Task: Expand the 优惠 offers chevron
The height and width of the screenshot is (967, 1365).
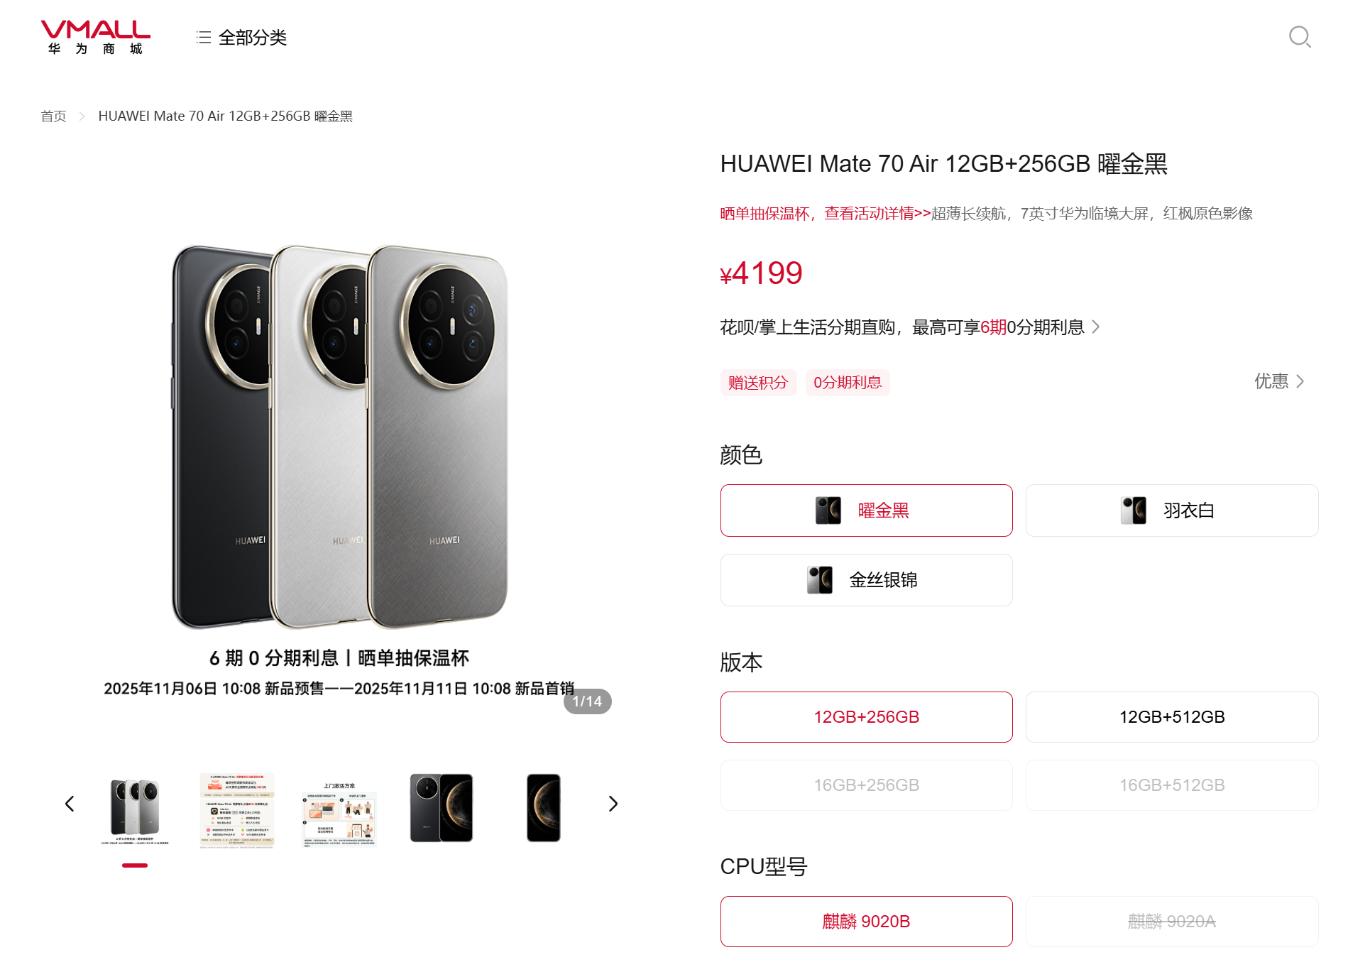Action: point(1300,381)
